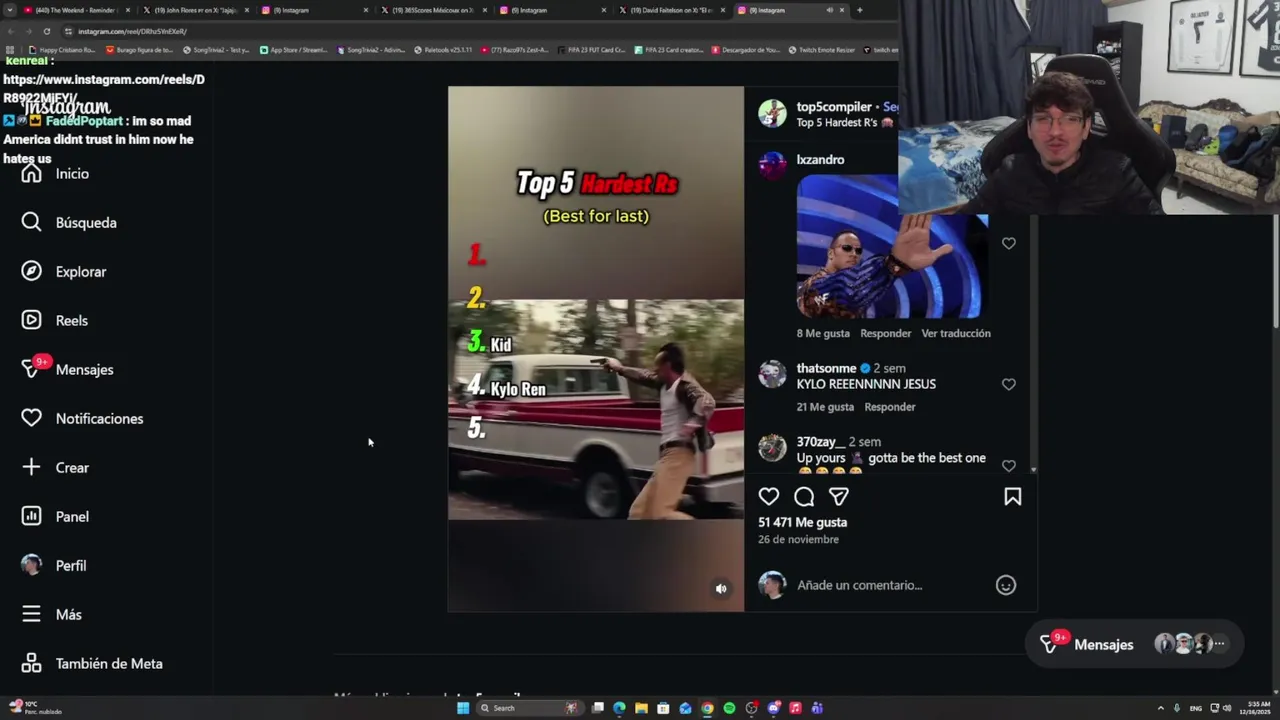1280x720 pixels.
Task: Like the reel with the heart icon
Action: coord(769,497)
